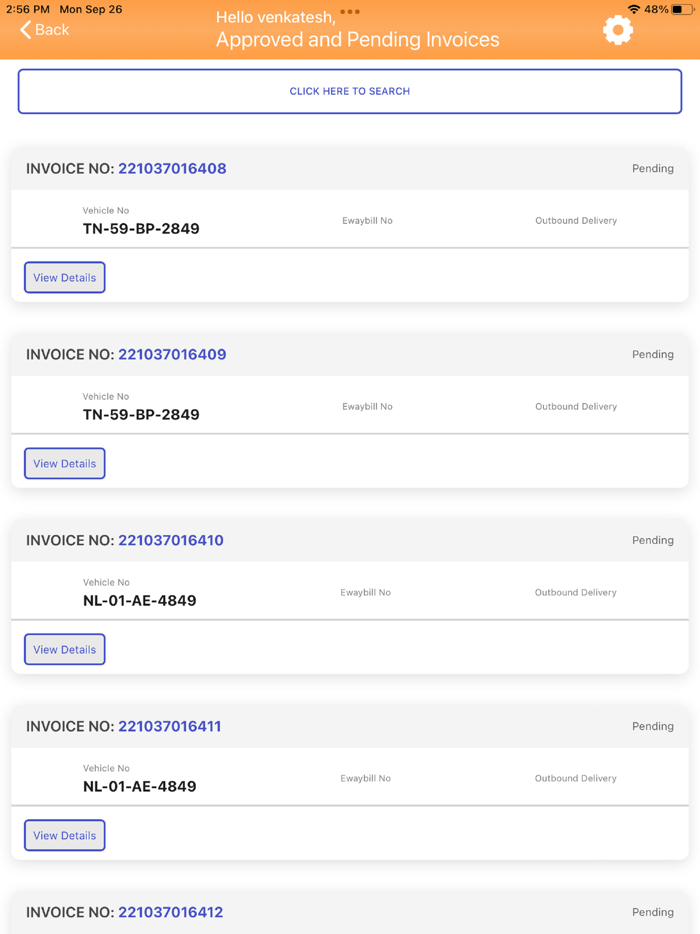
Task: Open invoice number 221037016408 link
Action: coord(172,169)
